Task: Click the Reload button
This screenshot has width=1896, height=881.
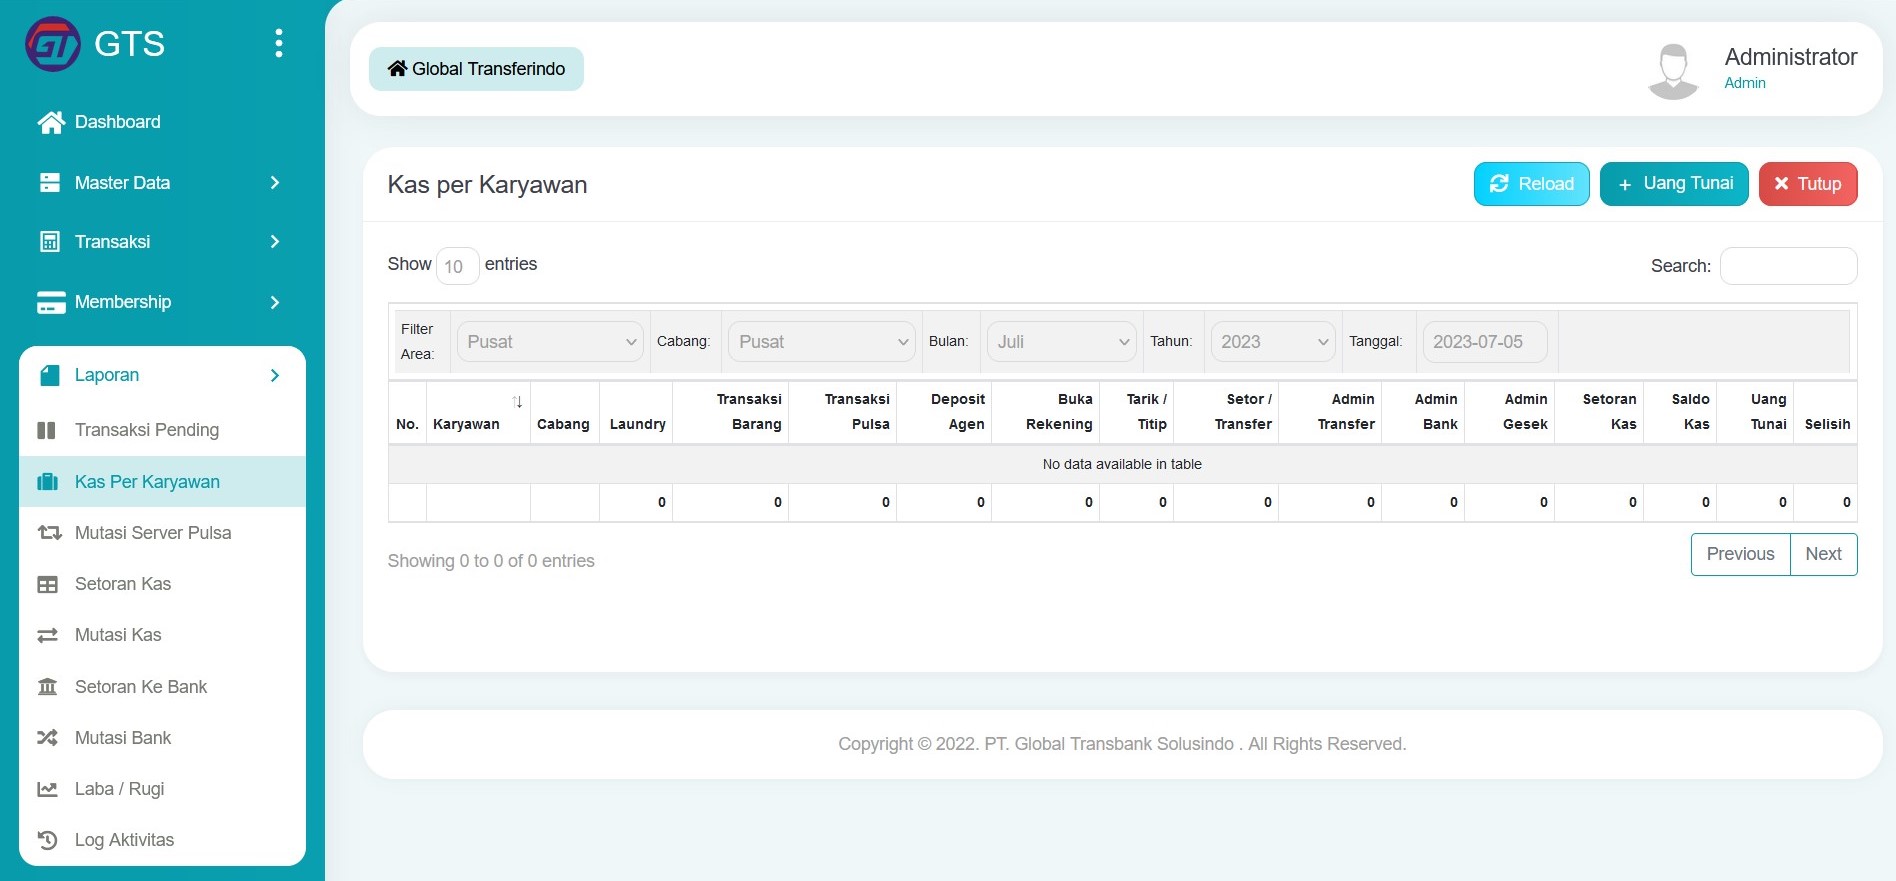Action: point(1531,184)
